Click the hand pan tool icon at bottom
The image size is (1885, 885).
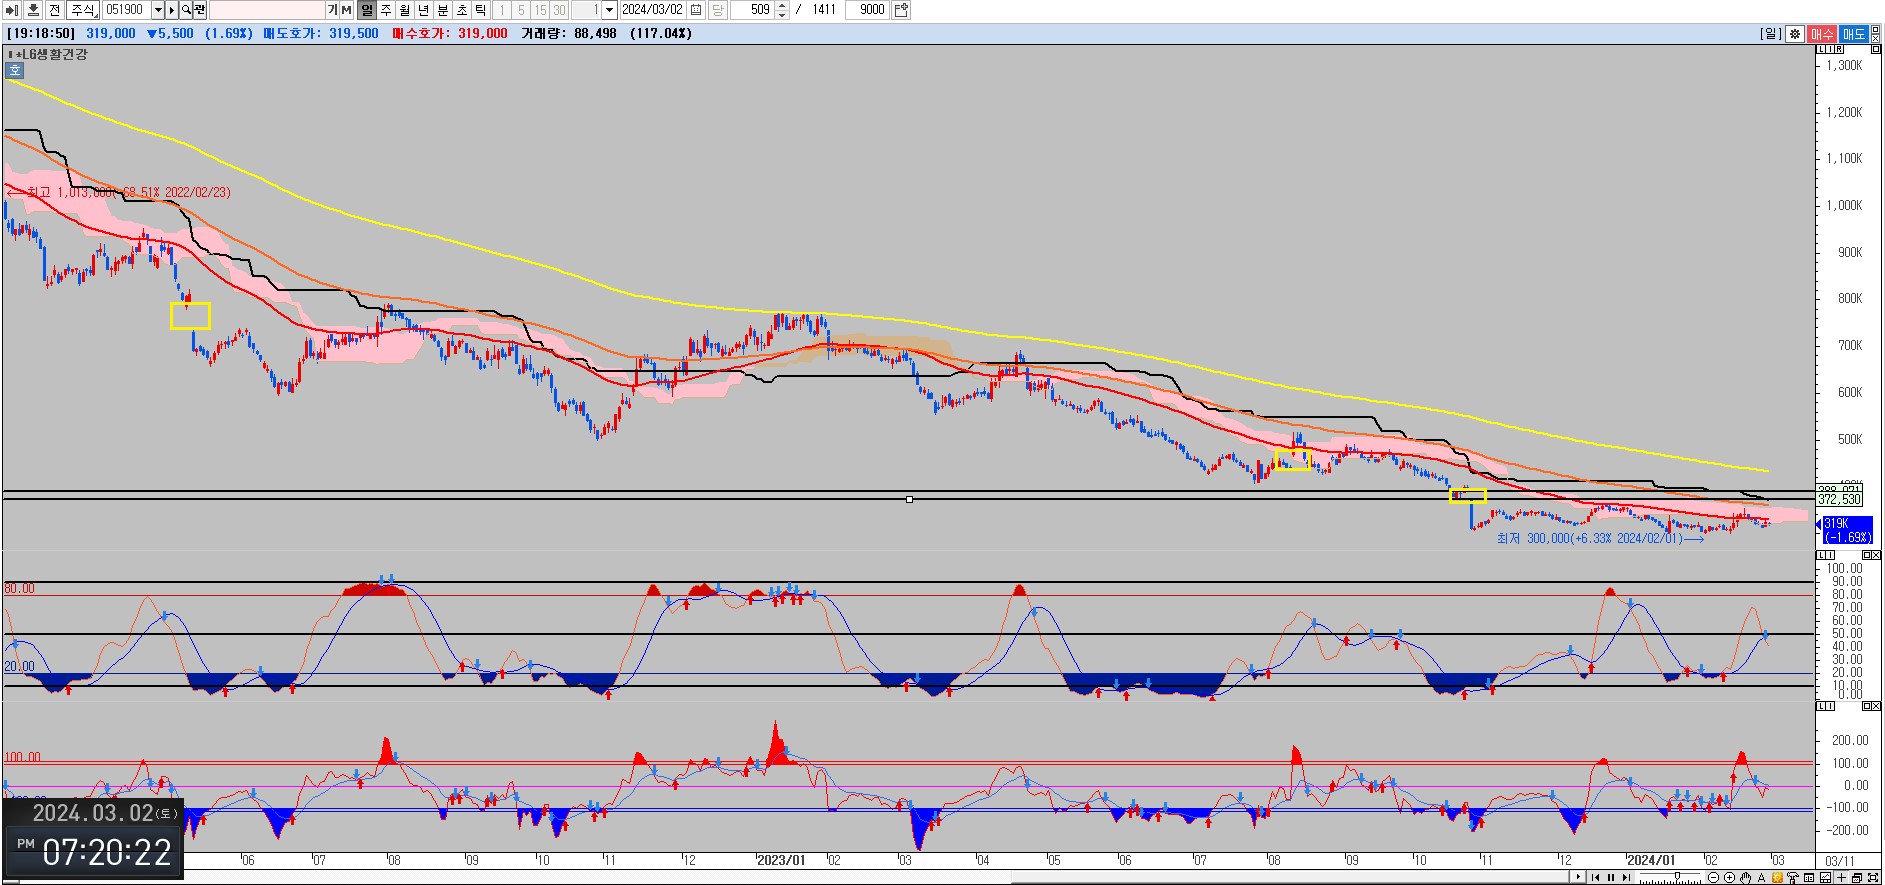click(1745, 878)
